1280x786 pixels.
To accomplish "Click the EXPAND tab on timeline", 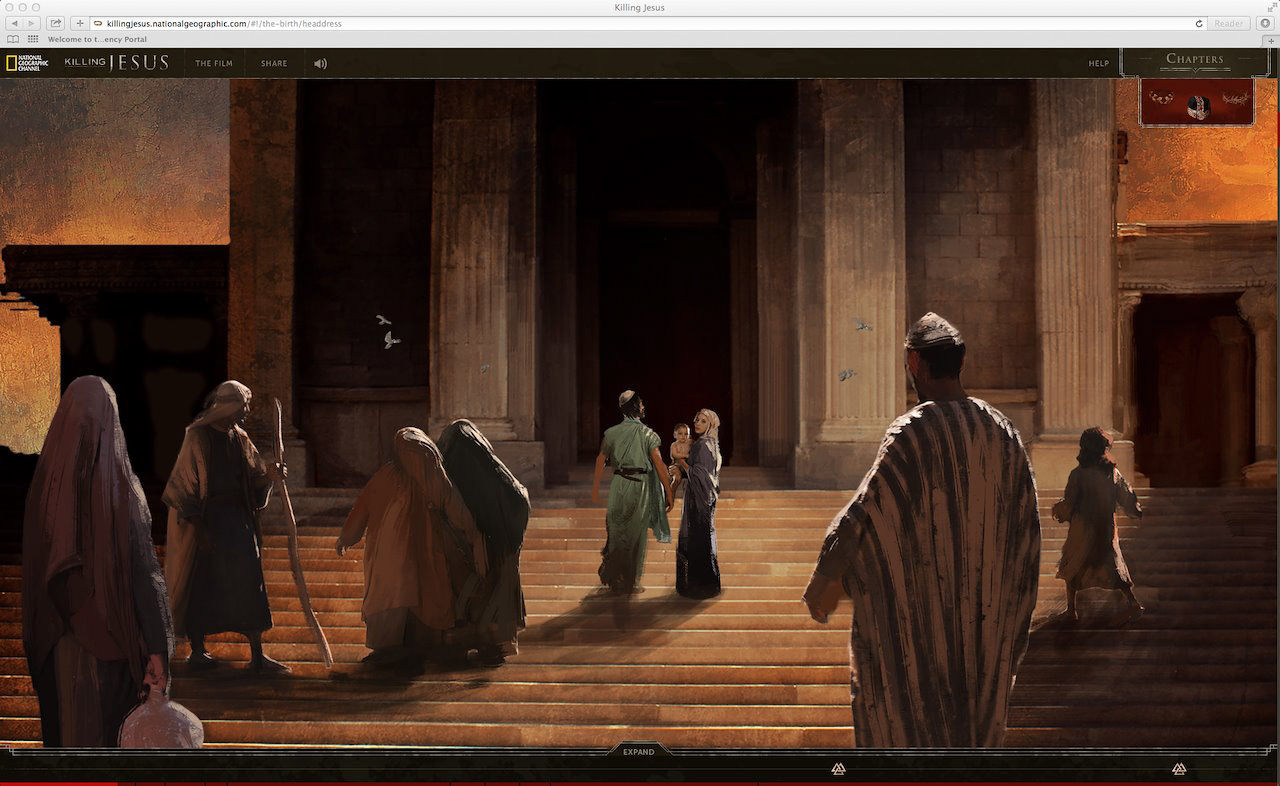I will pos(639,752).
